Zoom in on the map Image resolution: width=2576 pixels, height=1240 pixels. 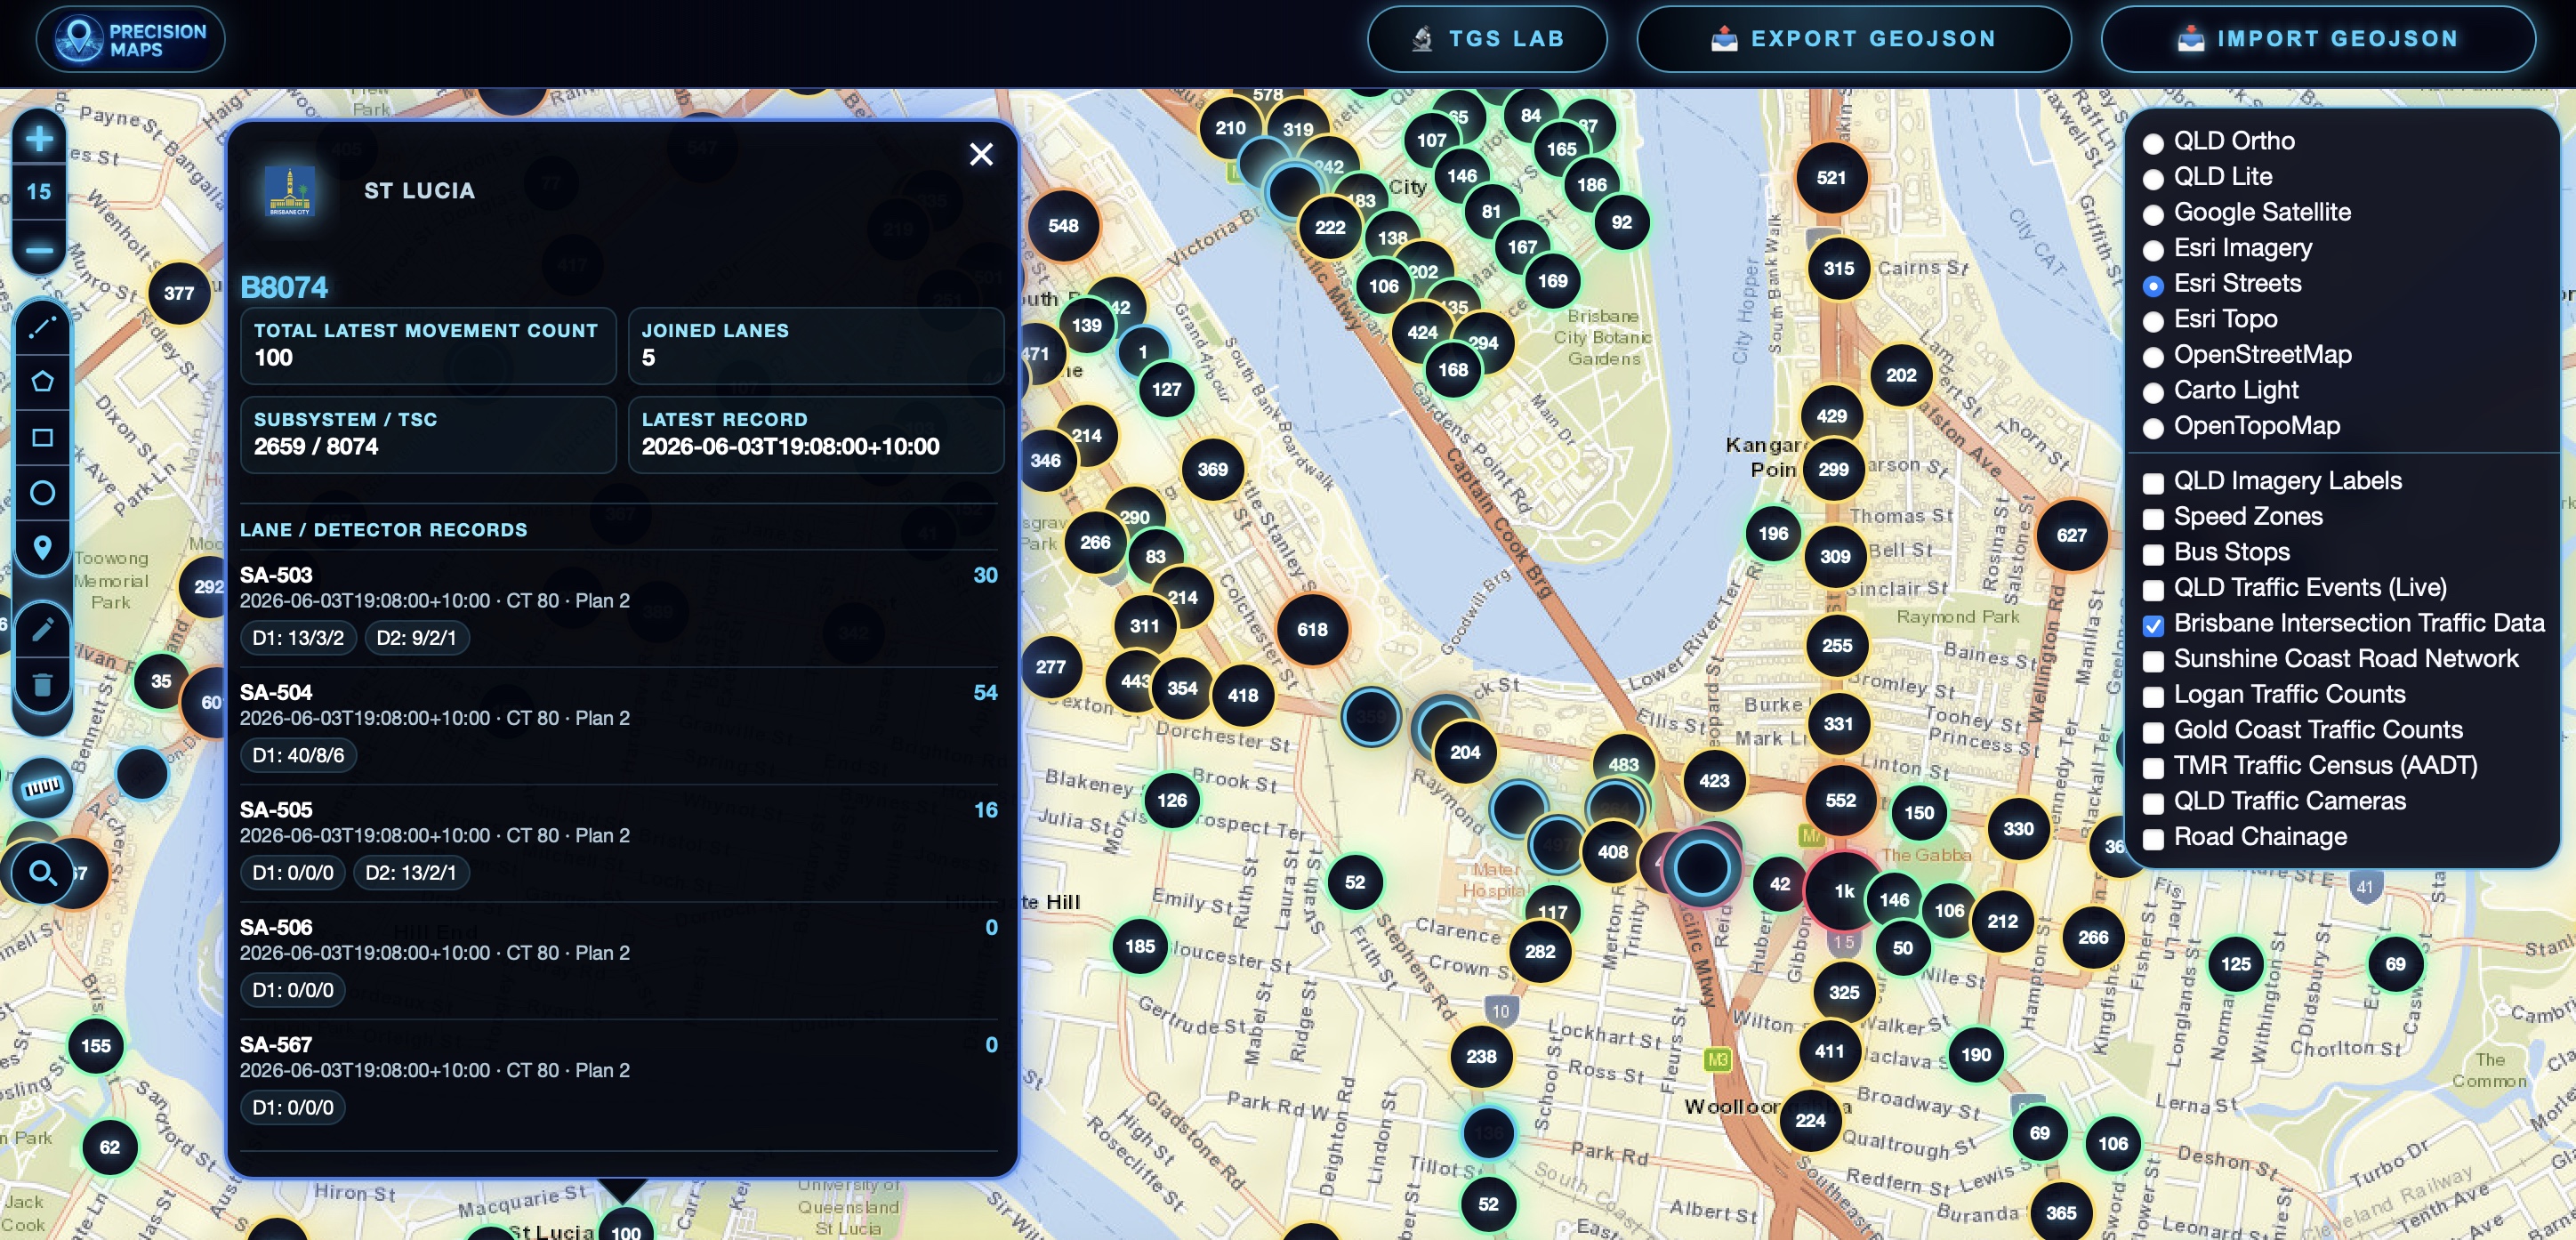pos(39,138)
